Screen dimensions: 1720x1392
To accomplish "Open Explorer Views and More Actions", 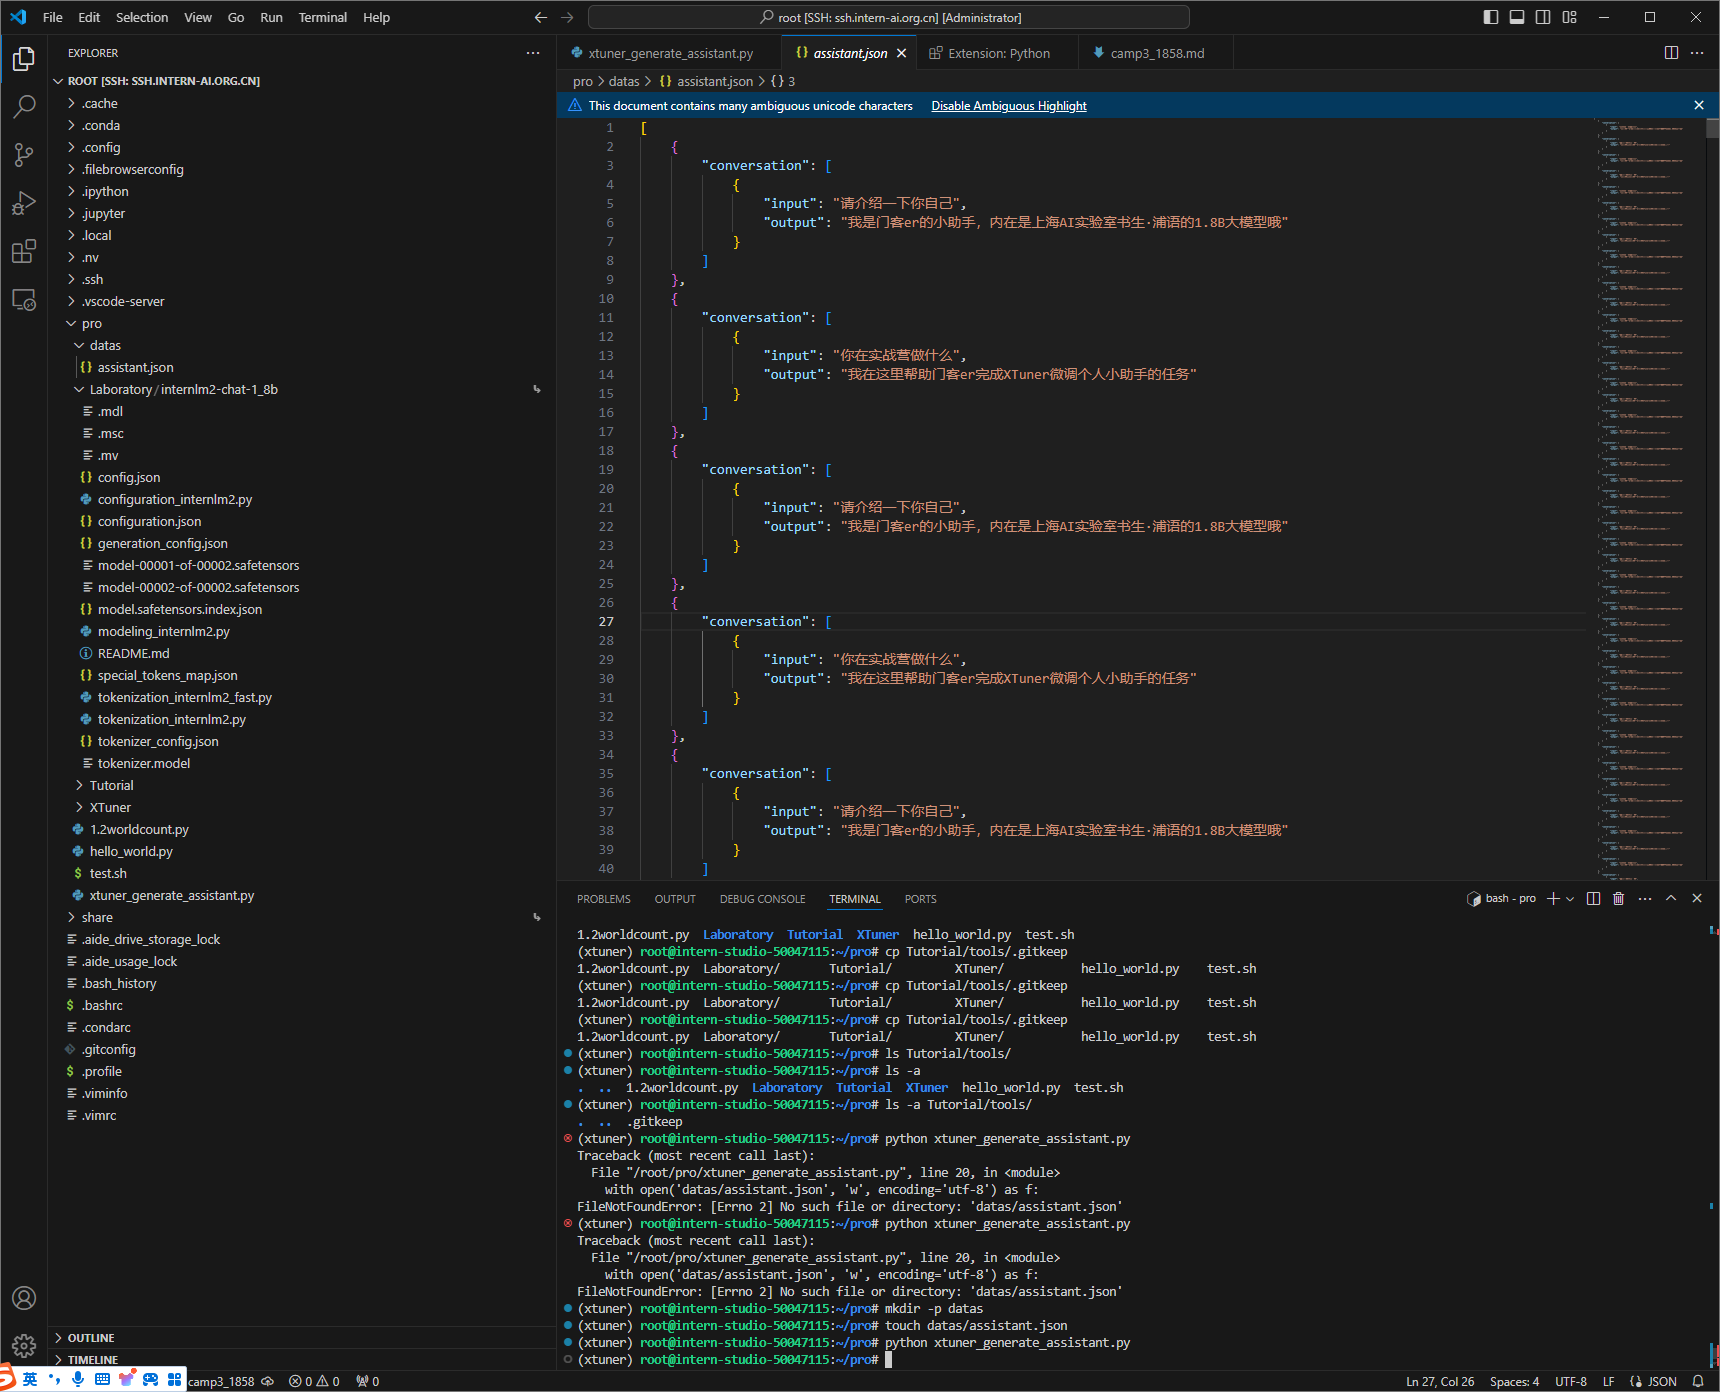I will pyautogui.click(x=533, y=53).
